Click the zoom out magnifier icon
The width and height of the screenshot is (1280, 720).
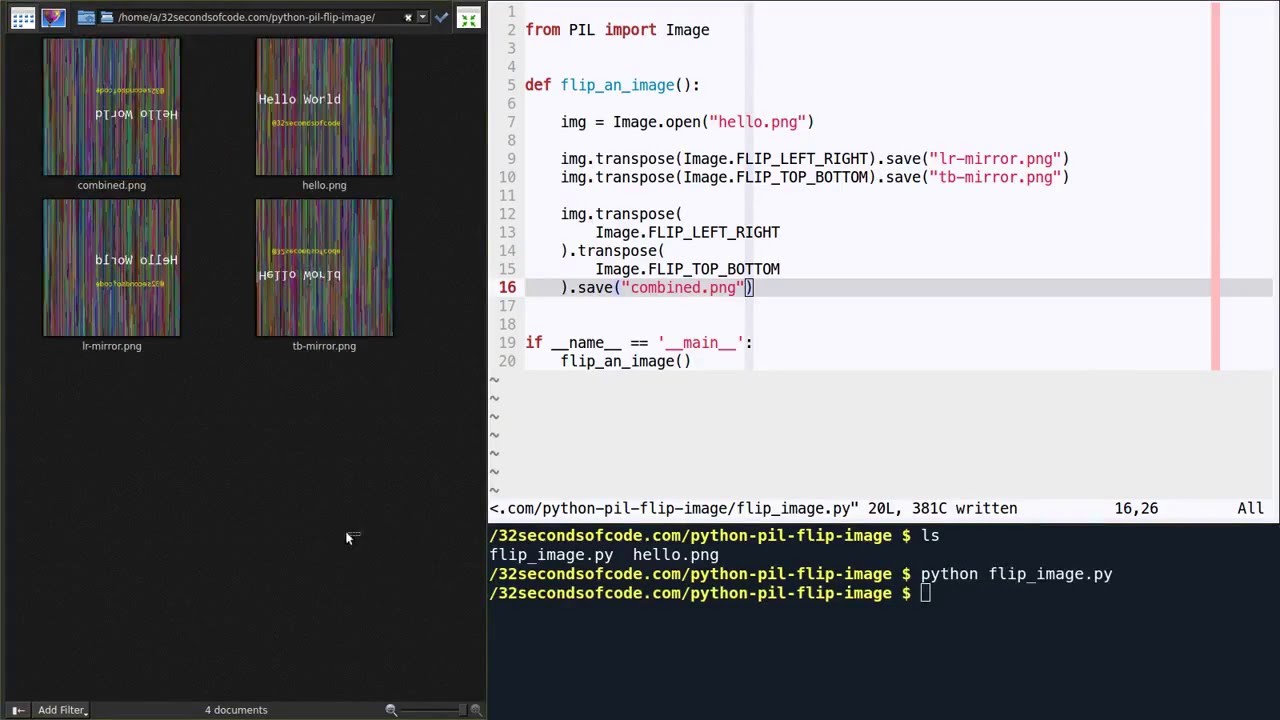click(x=391, y=710)
